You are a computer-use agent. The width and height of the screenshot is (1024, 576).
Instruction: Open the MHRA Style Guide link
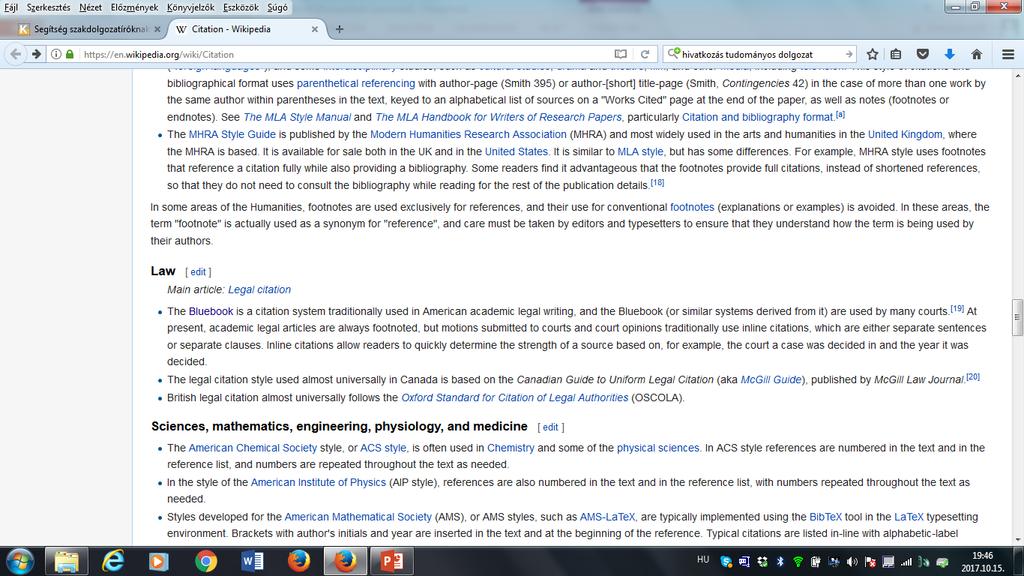tap(232, 135)
